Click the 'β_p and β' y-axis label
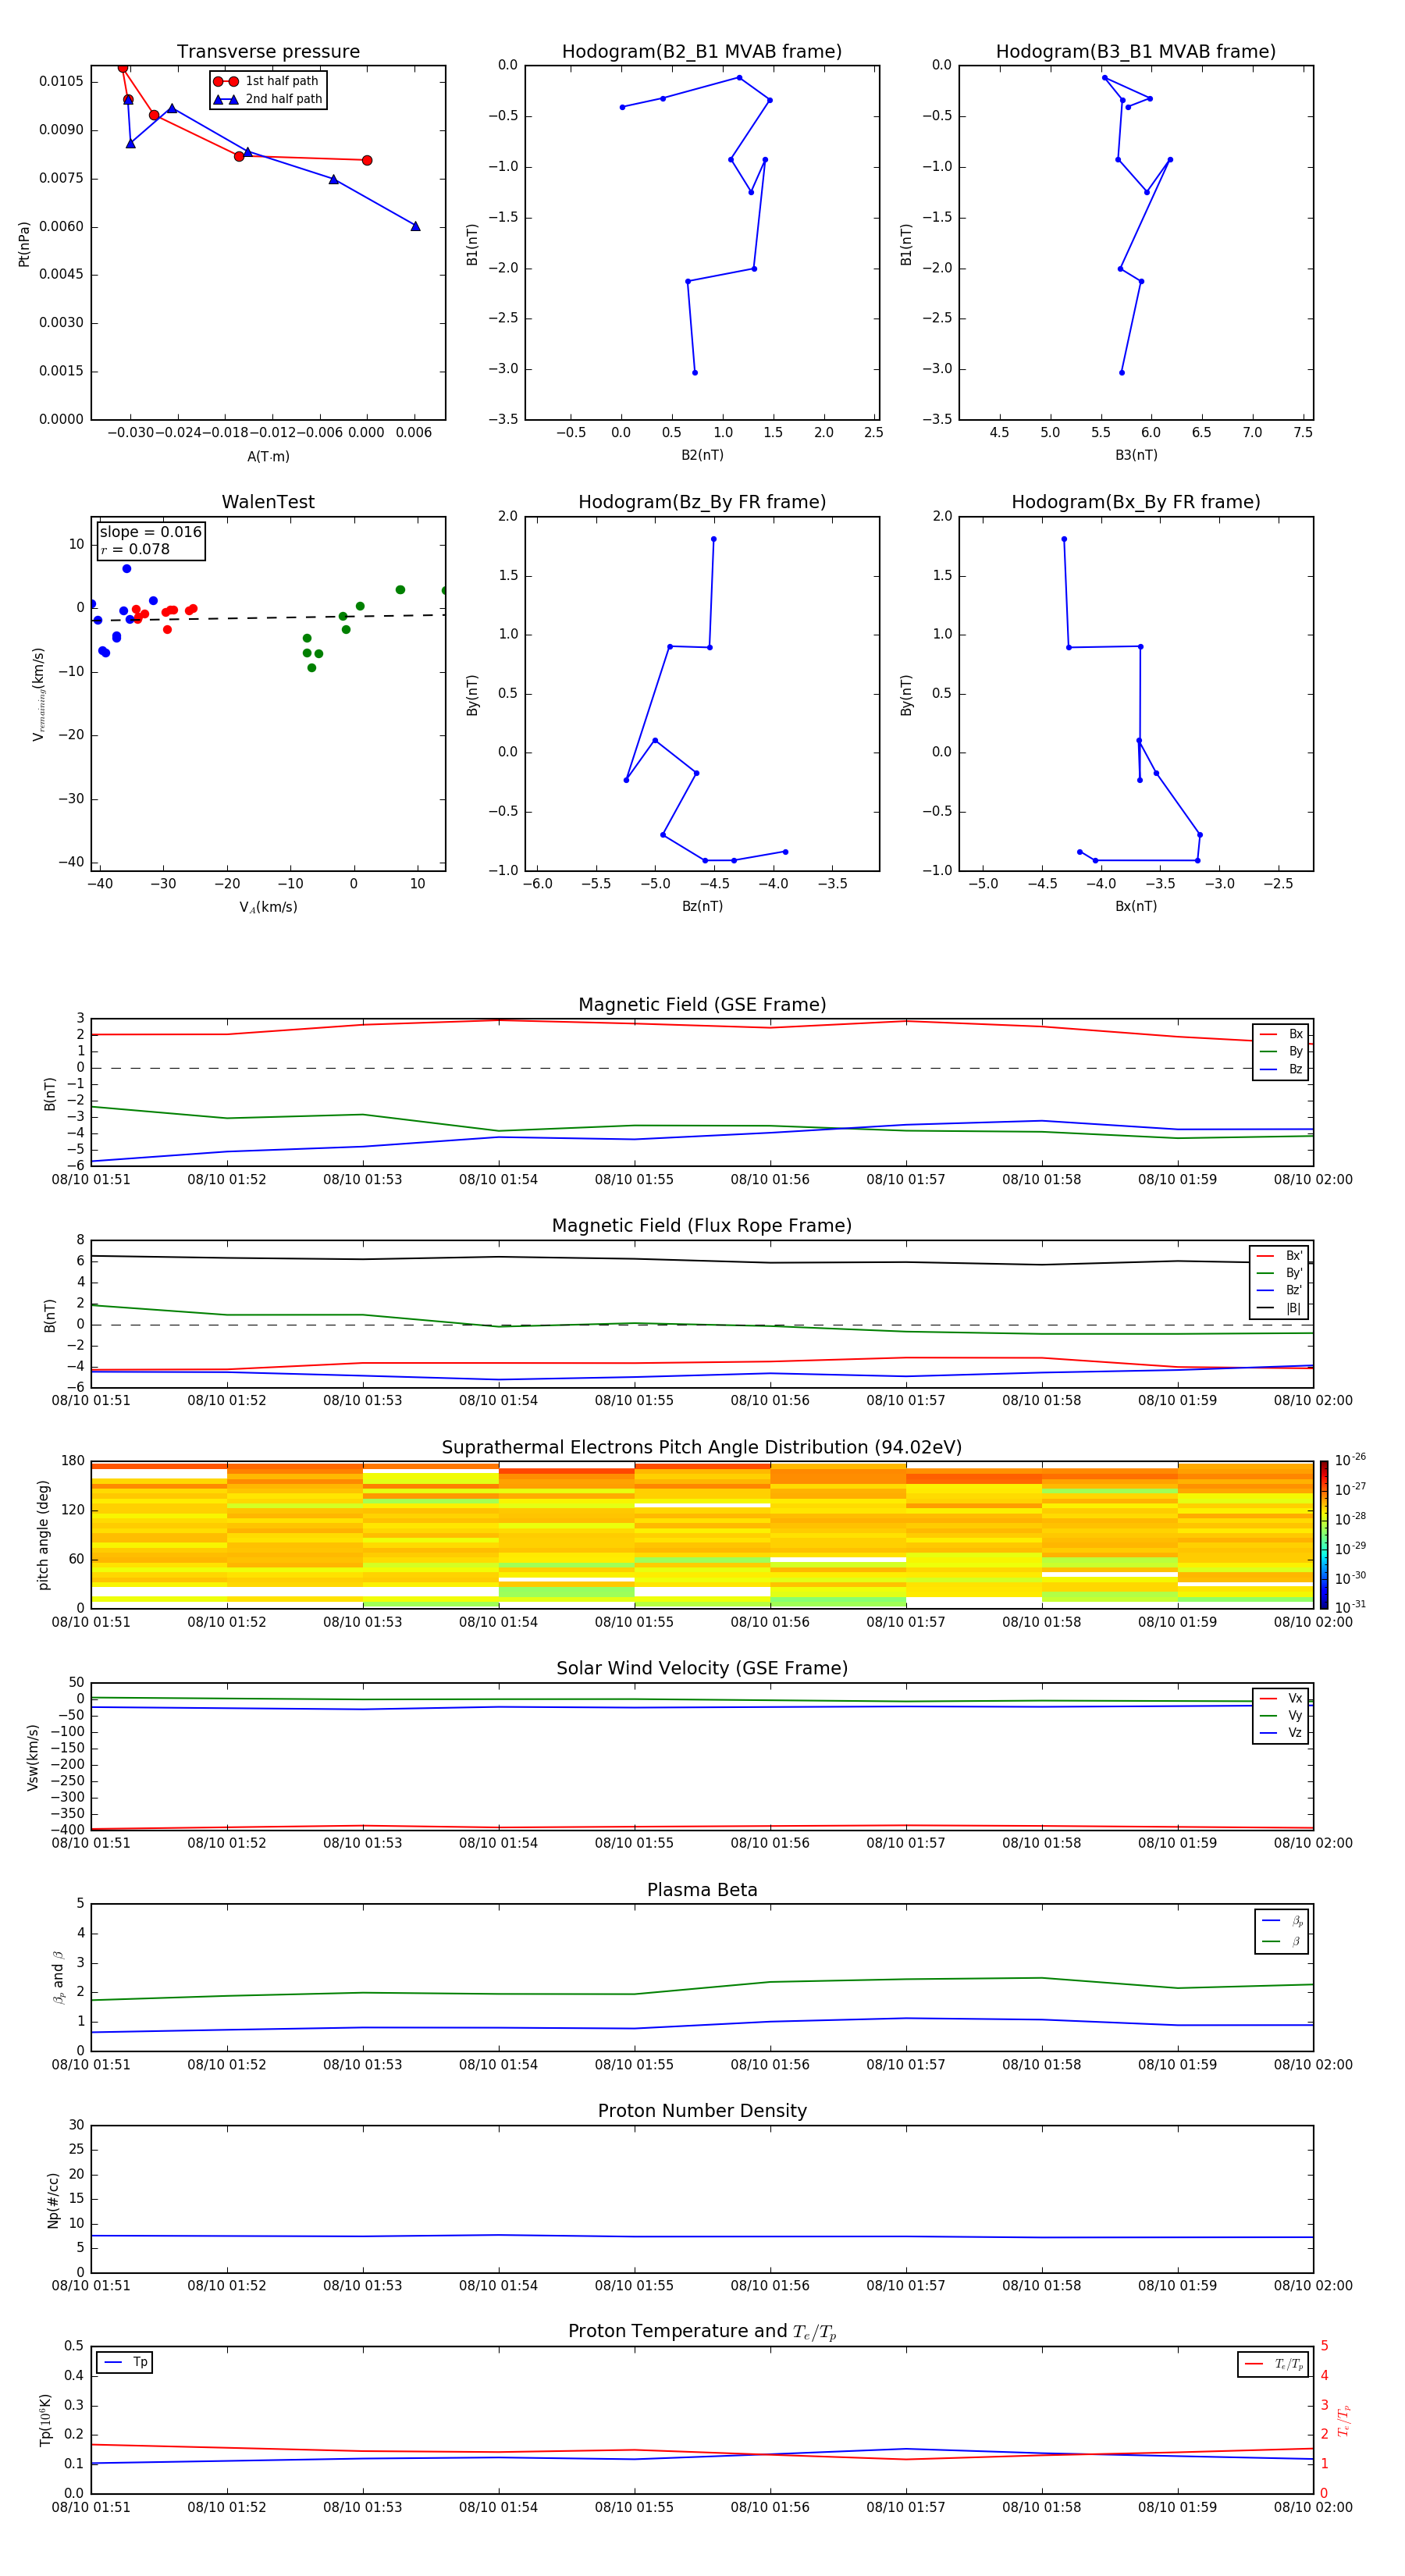 (x=58, y=1977)
